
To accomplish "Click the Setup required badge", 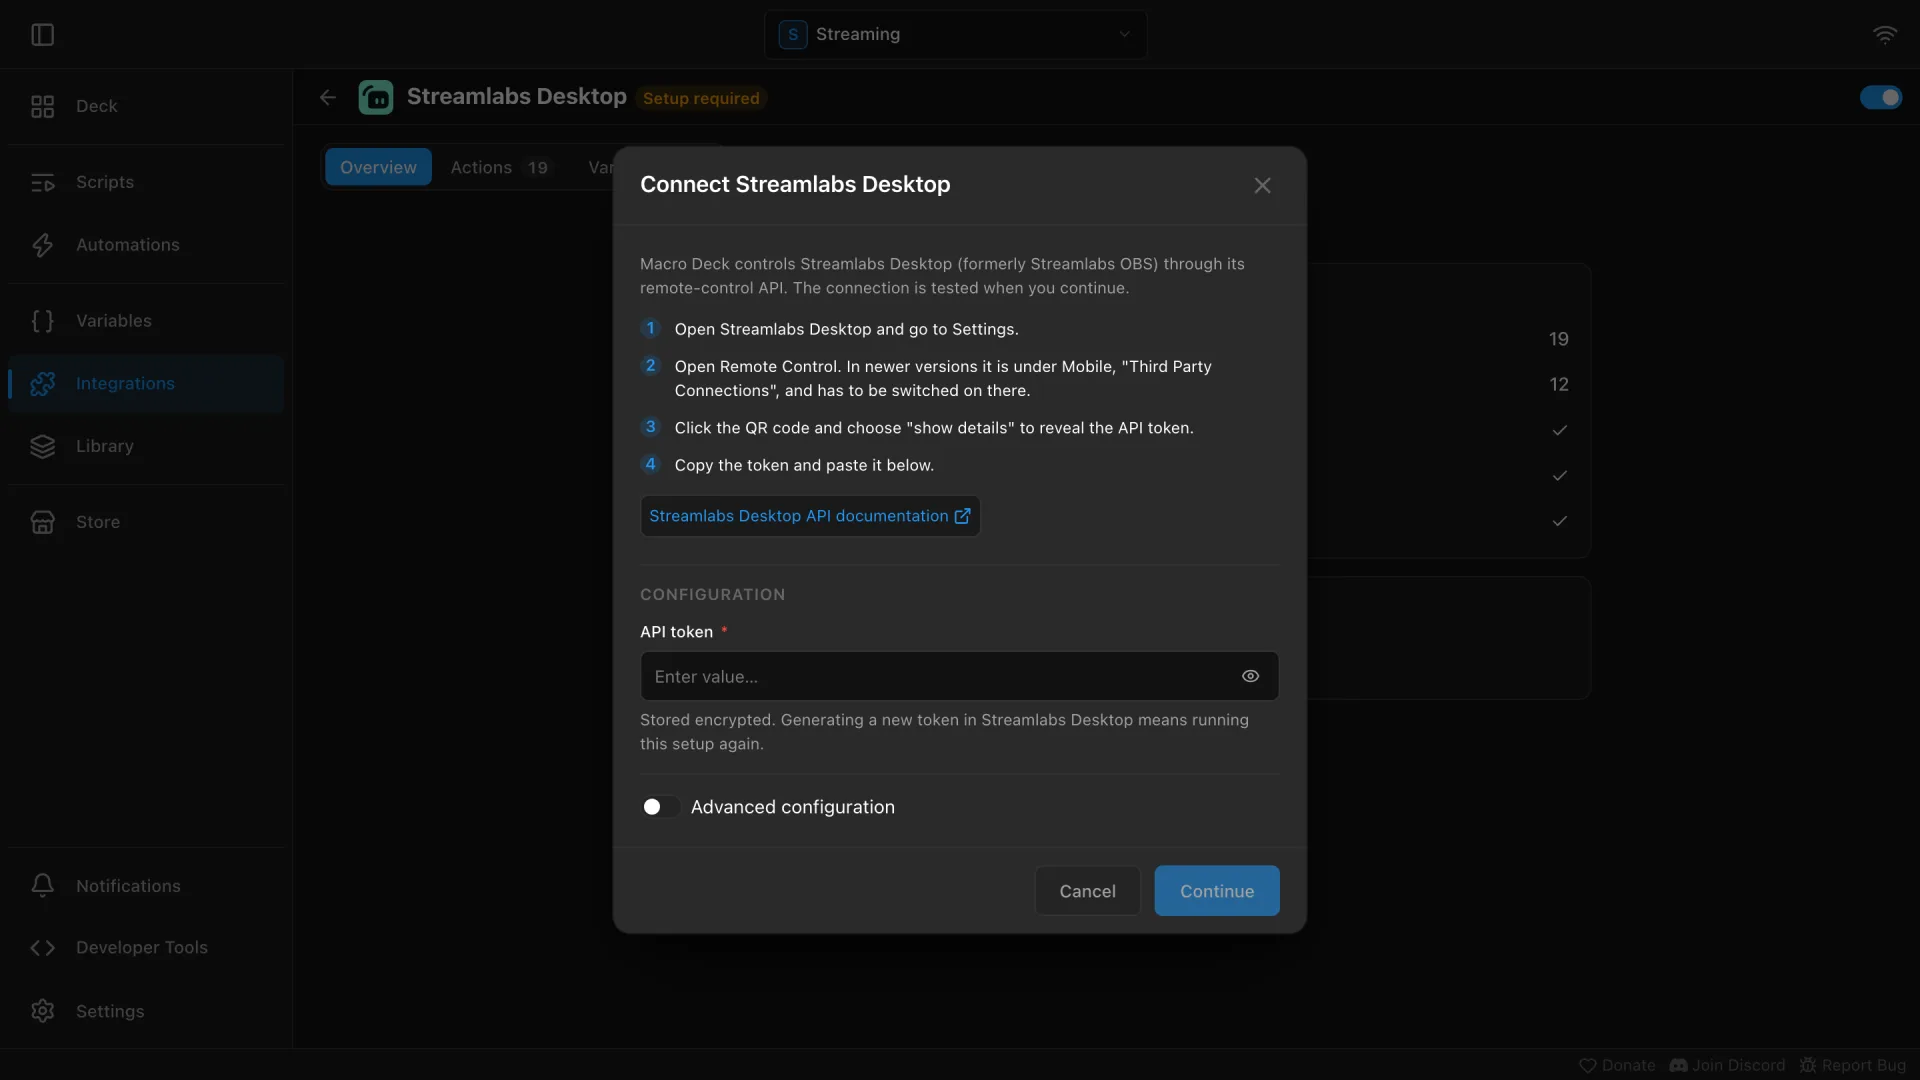I will pos(701,98).
